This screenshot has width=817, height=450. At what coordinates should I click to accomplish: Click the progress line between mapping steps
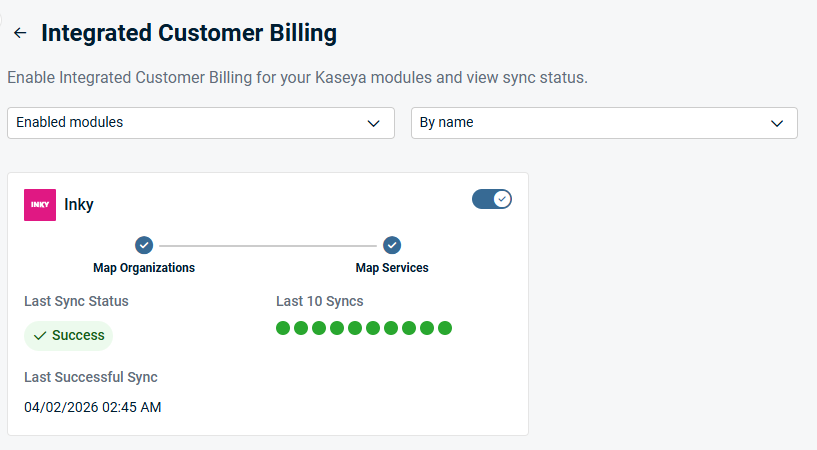coord(268,245)
